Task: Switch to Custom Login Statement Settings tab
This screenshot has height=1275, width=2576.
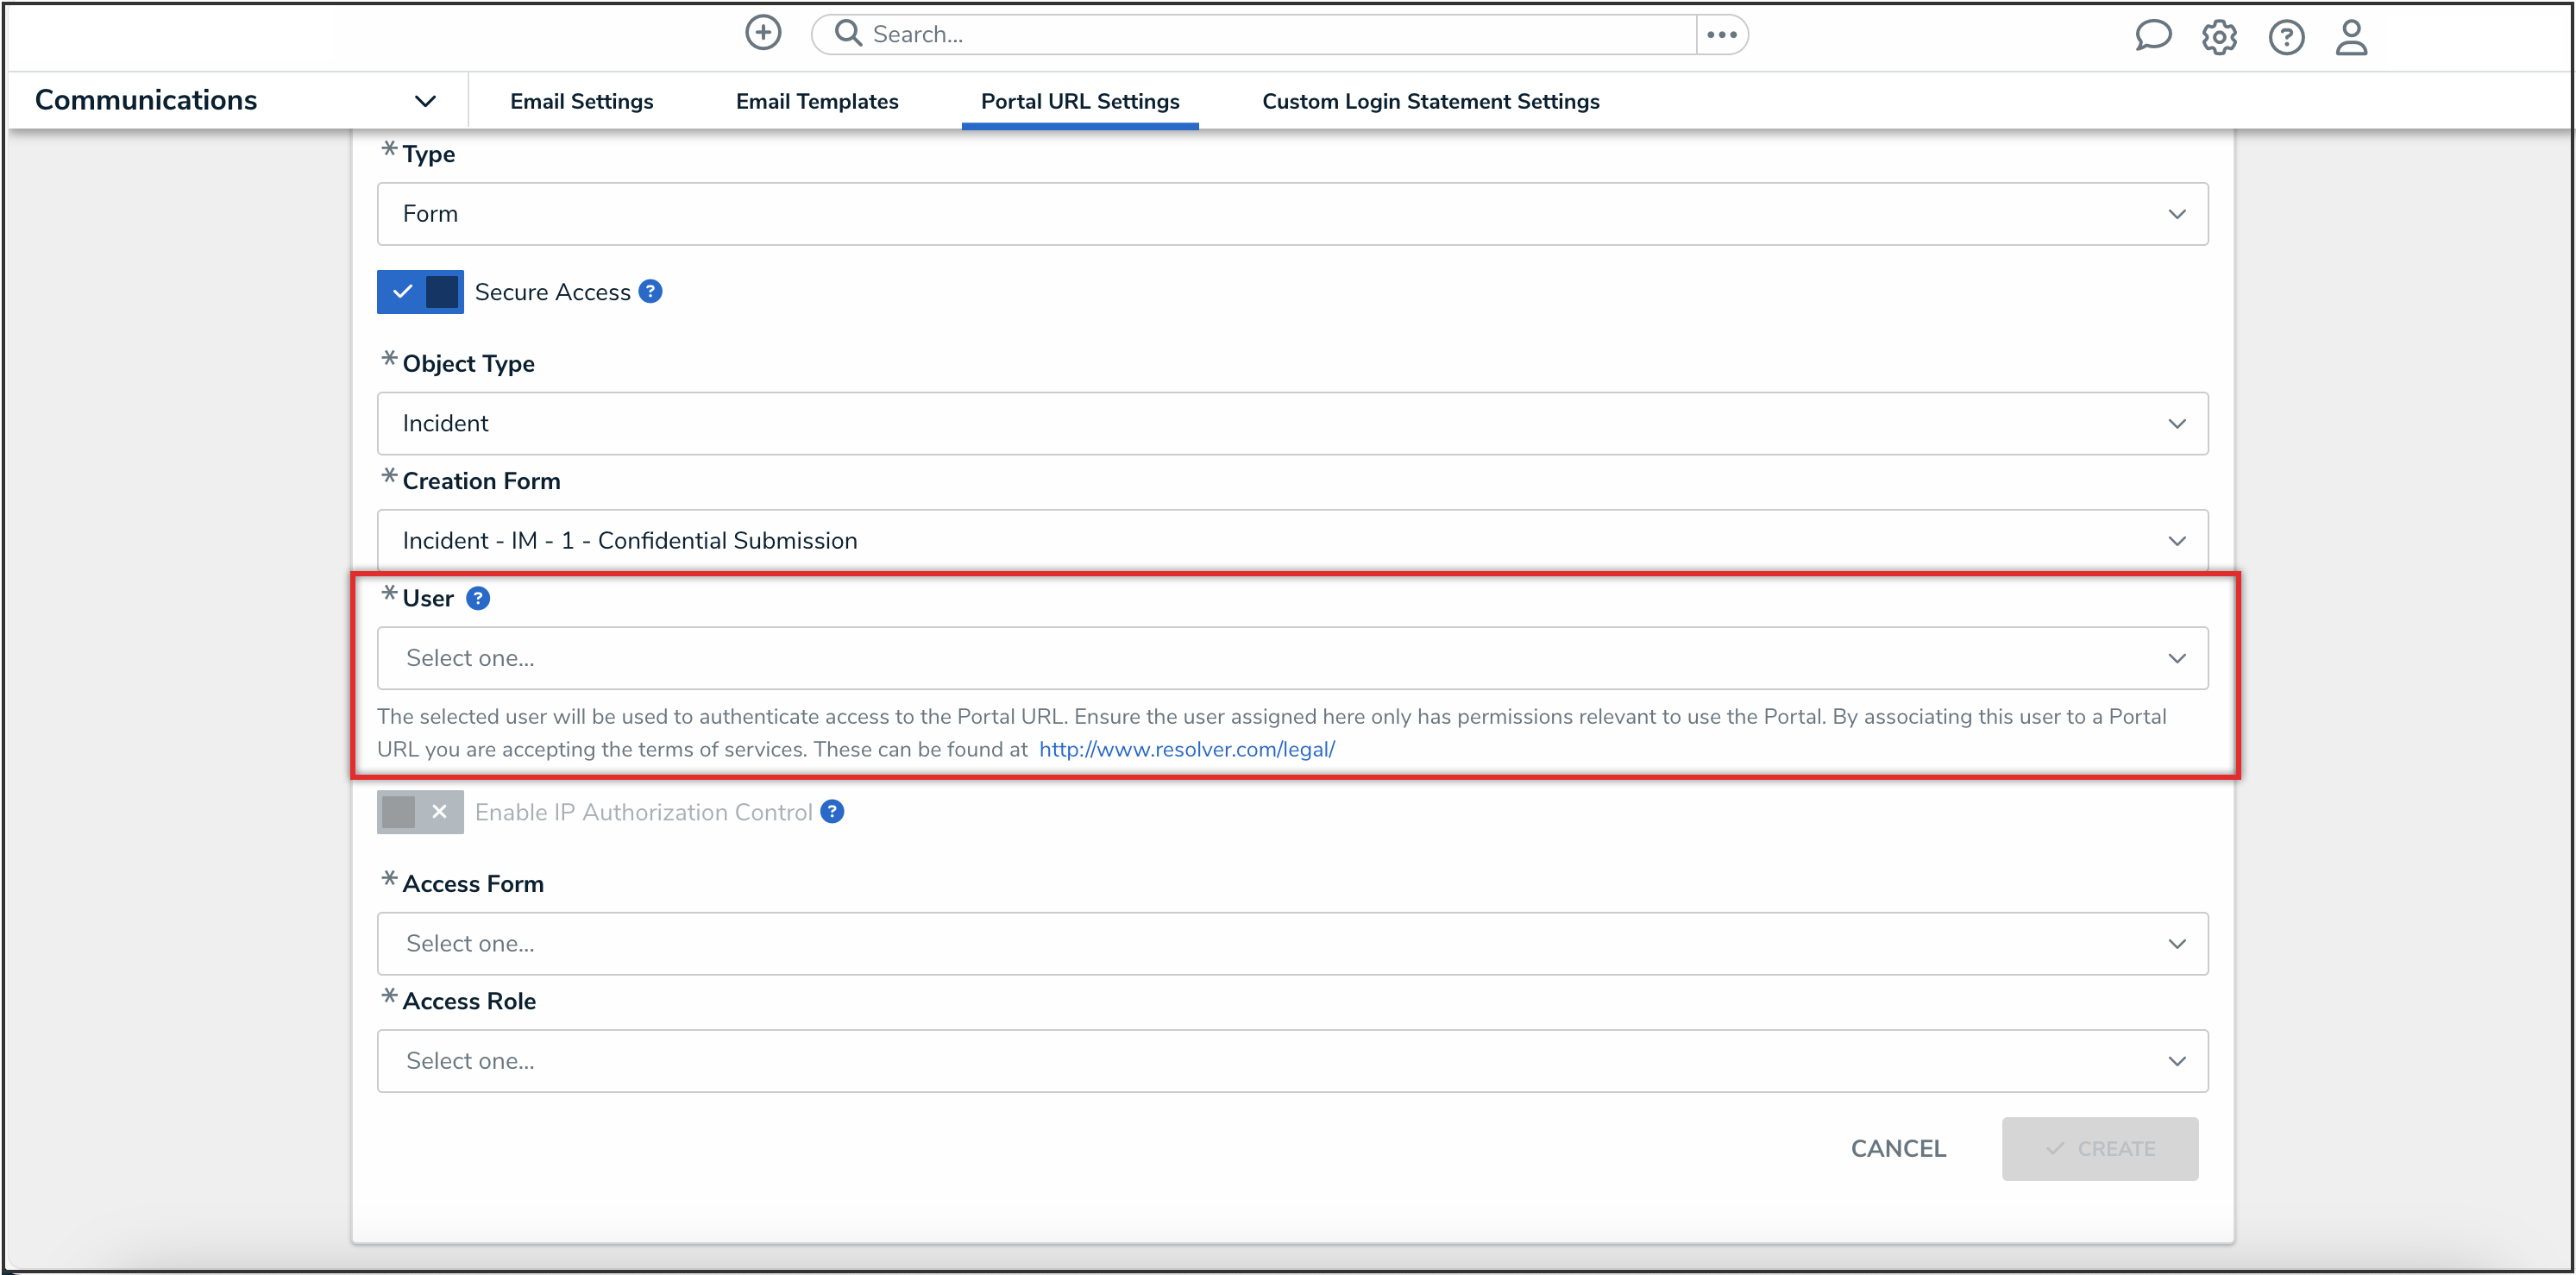Action: [1430, 101]
